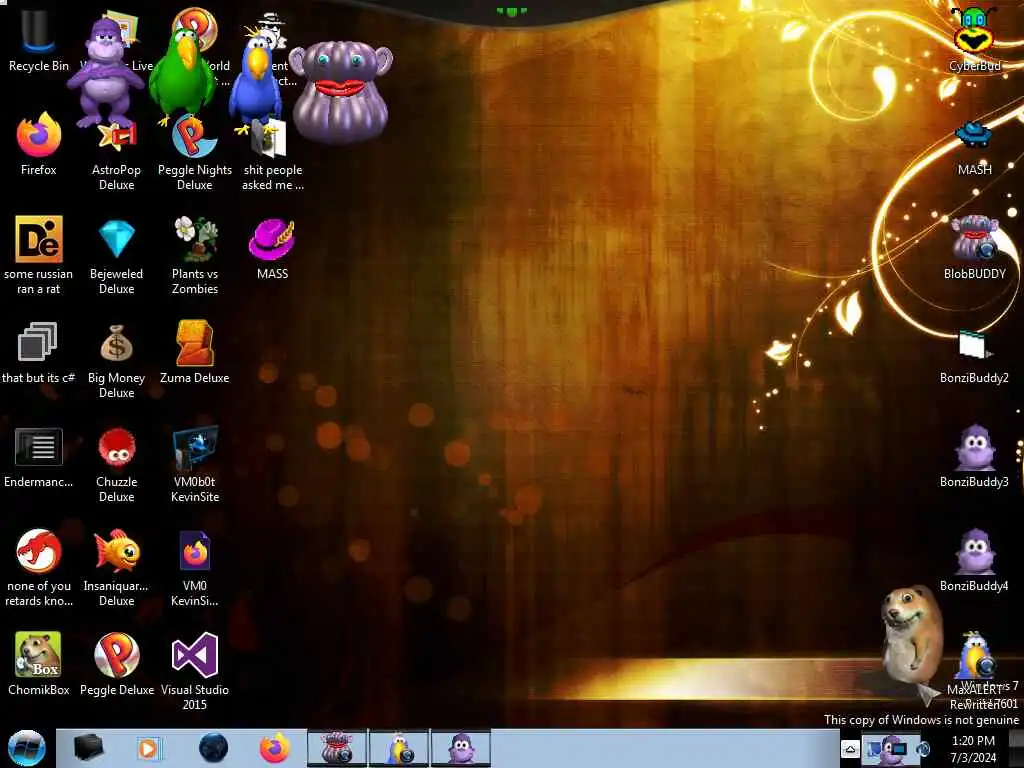Click the Show Desktop taskbar strip
The width and height of the screenshot is (1024, 768).
click(1016, 748)
